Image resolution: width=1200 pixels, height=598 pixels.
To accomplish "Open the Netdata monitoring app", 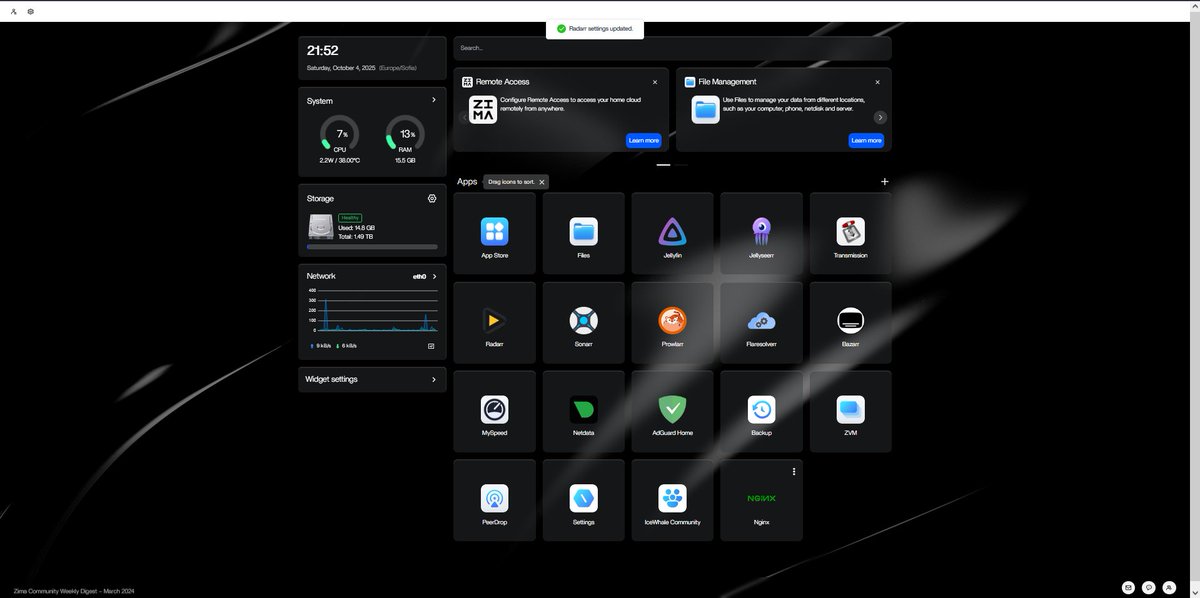I will pyautogui.click(x=584, y=411).
